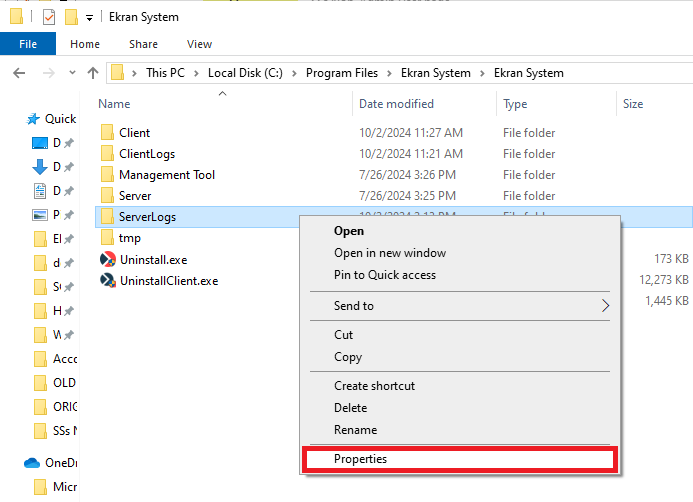
Task: Open the View ribbon tab
Action: click(199, 44)
